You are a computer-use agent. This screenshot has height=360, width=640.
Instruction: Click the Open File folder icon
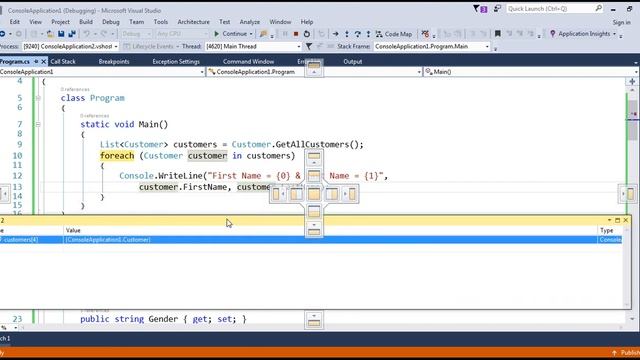50,34
